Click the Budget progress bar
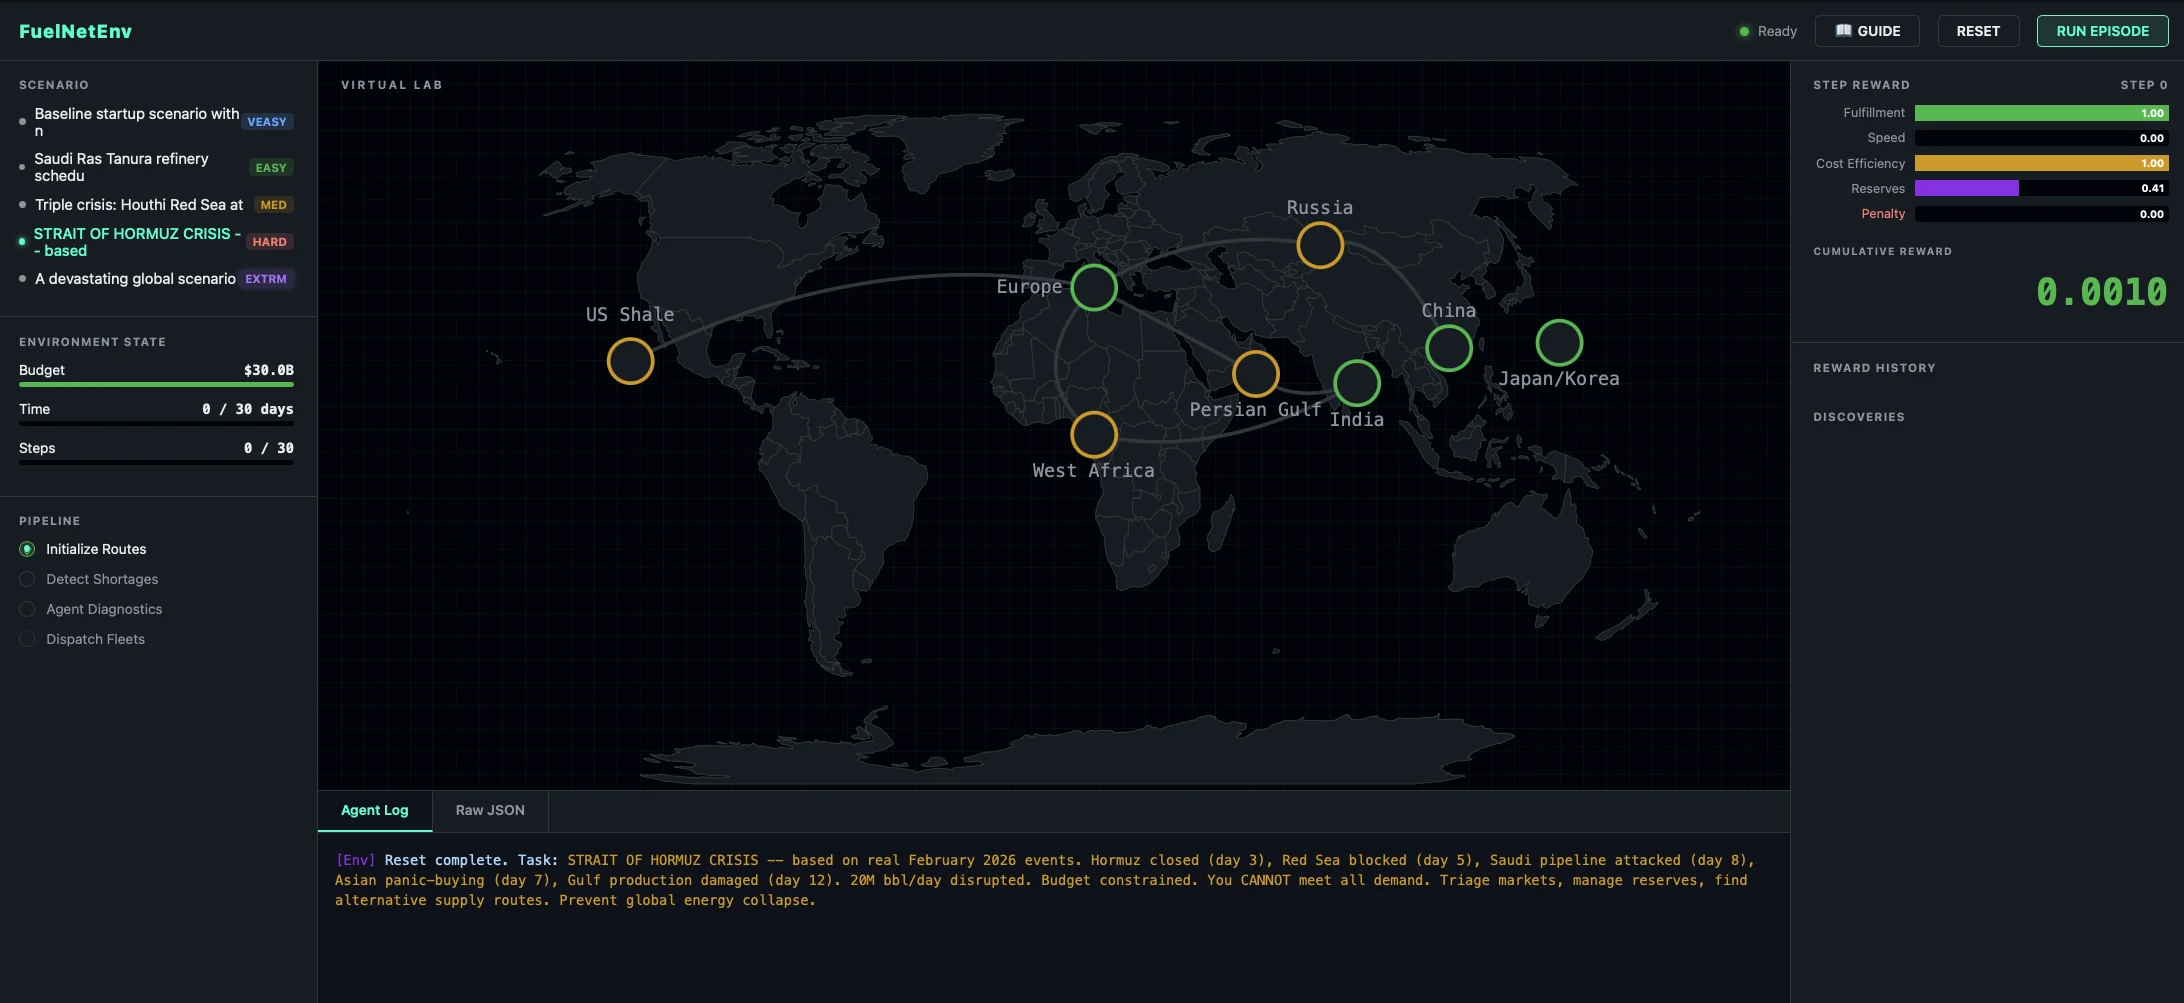The height and width of the screenshot is (1003, 2184). 156,385
